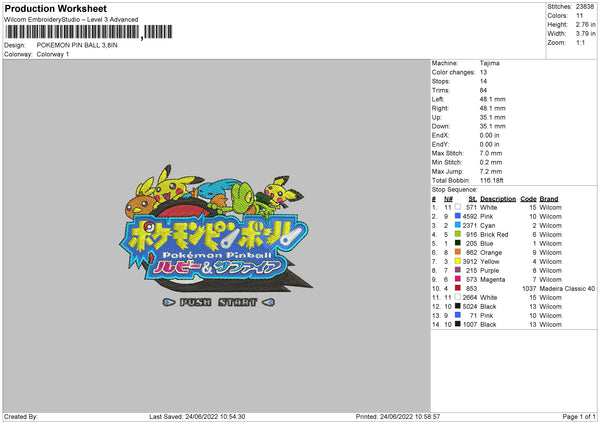Click the Trims value 84

(x=483, y=90)
